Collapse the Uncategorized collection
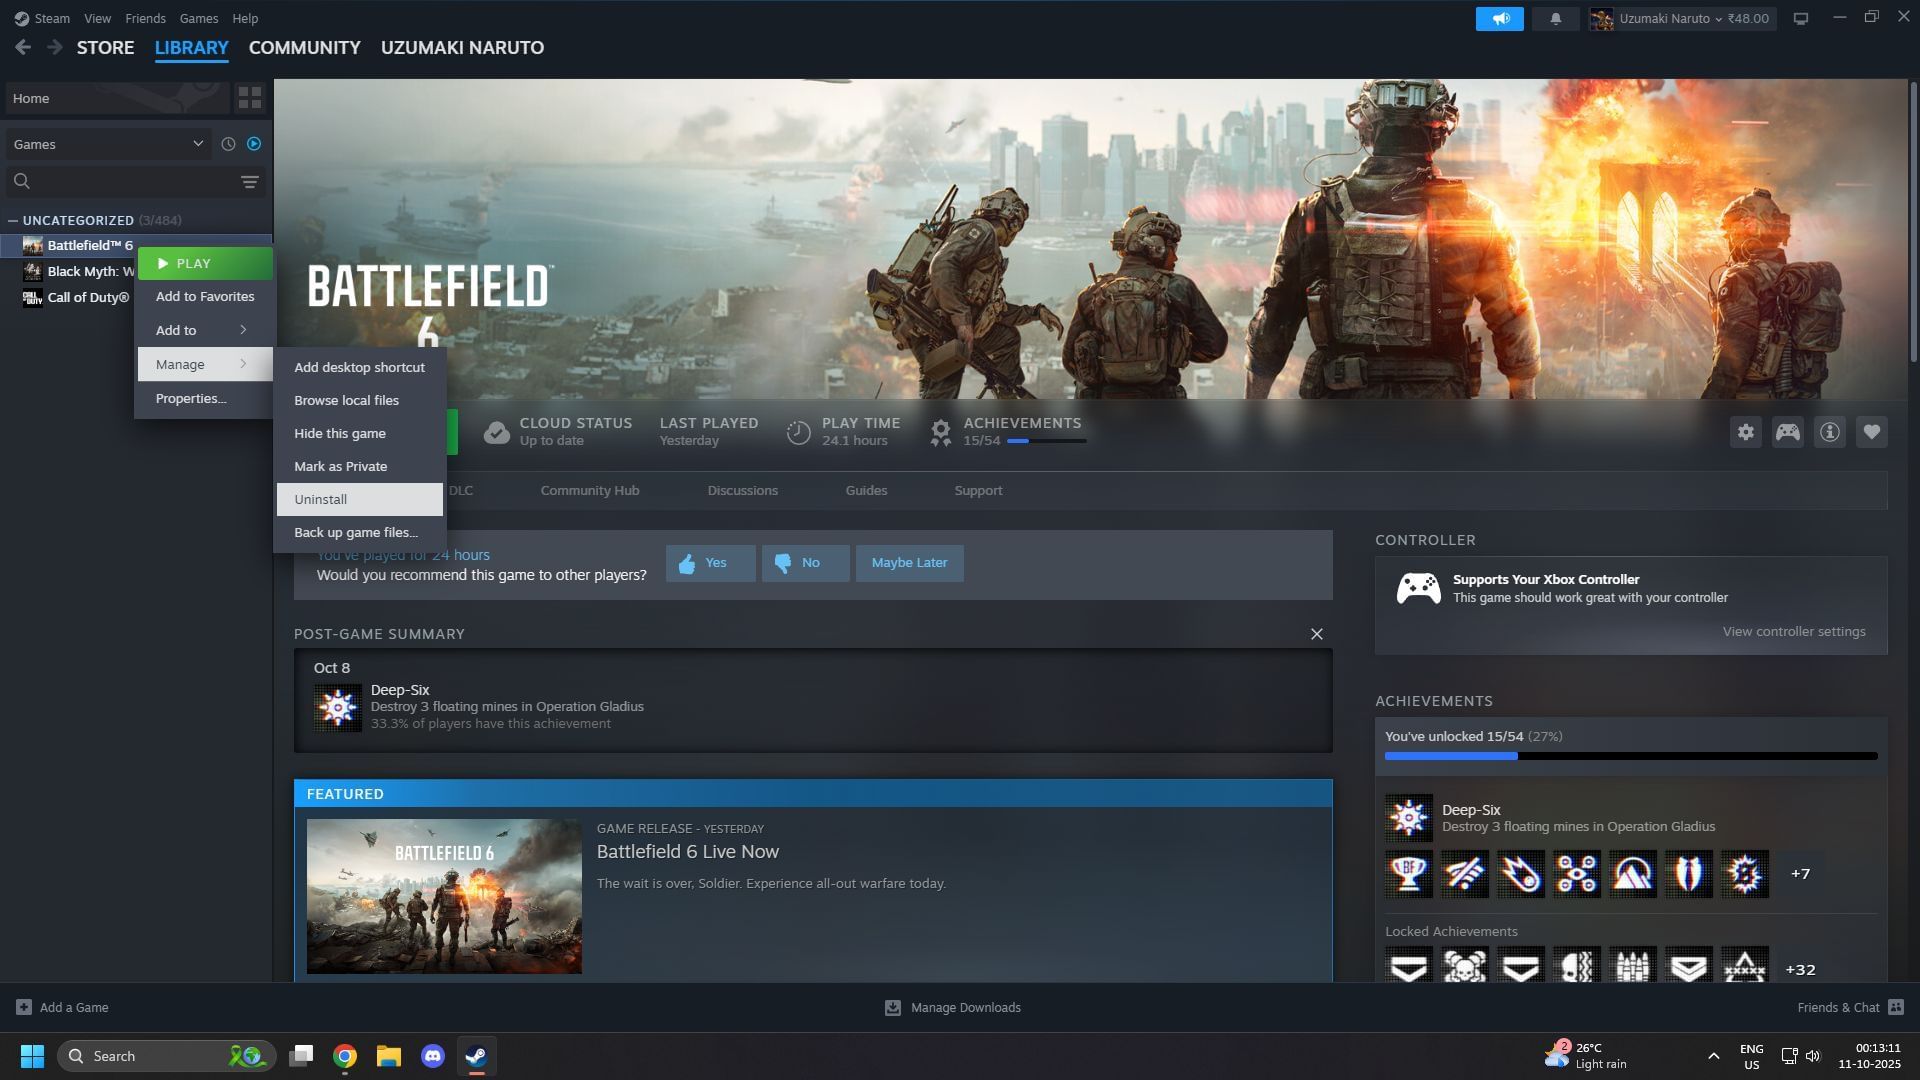 (x=13, y=220)
